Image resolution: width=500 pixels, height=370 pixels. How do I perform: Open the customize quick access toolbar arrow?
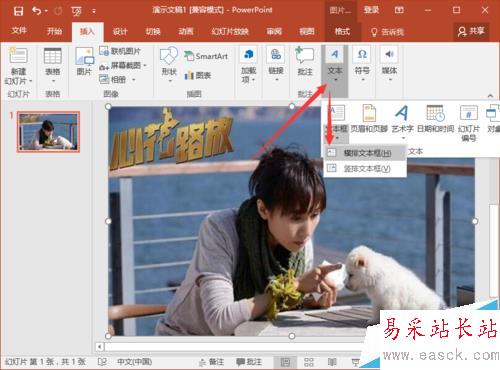(x=94, y=11)
